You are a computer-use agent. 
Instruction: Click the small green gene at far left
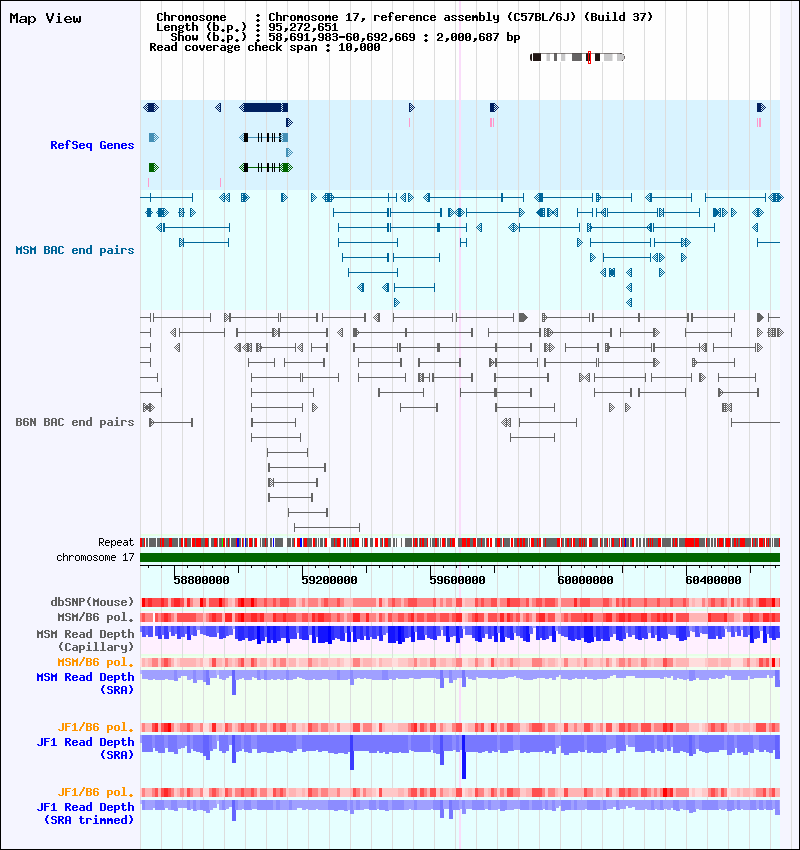(154, 168)
